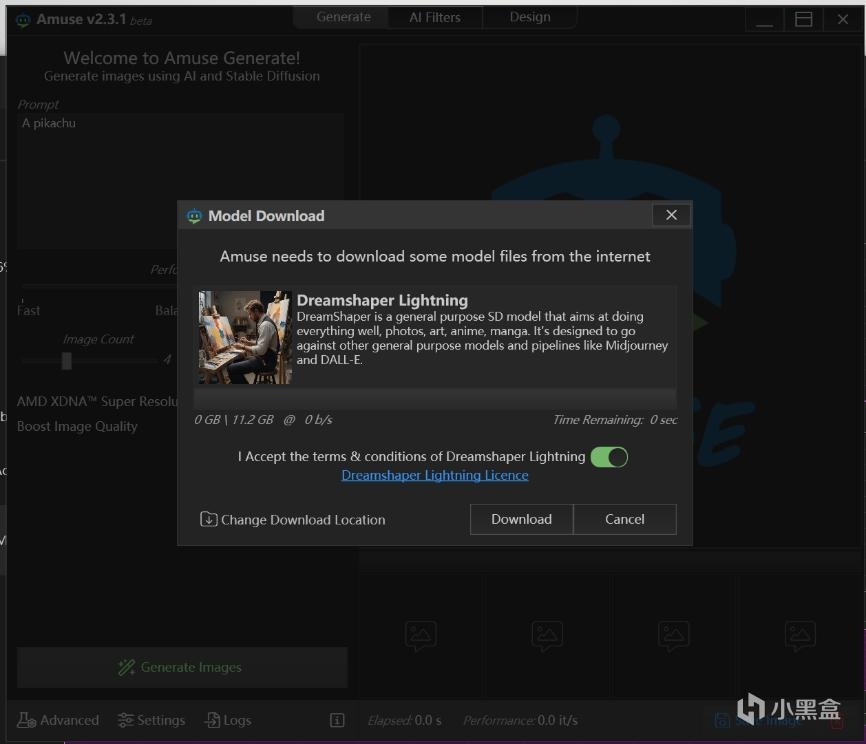The height and width of the screenshot is (744, 866).
Task: Switch to the AI Filters tab
Action: pyautogui.click(x=435, y=17)
